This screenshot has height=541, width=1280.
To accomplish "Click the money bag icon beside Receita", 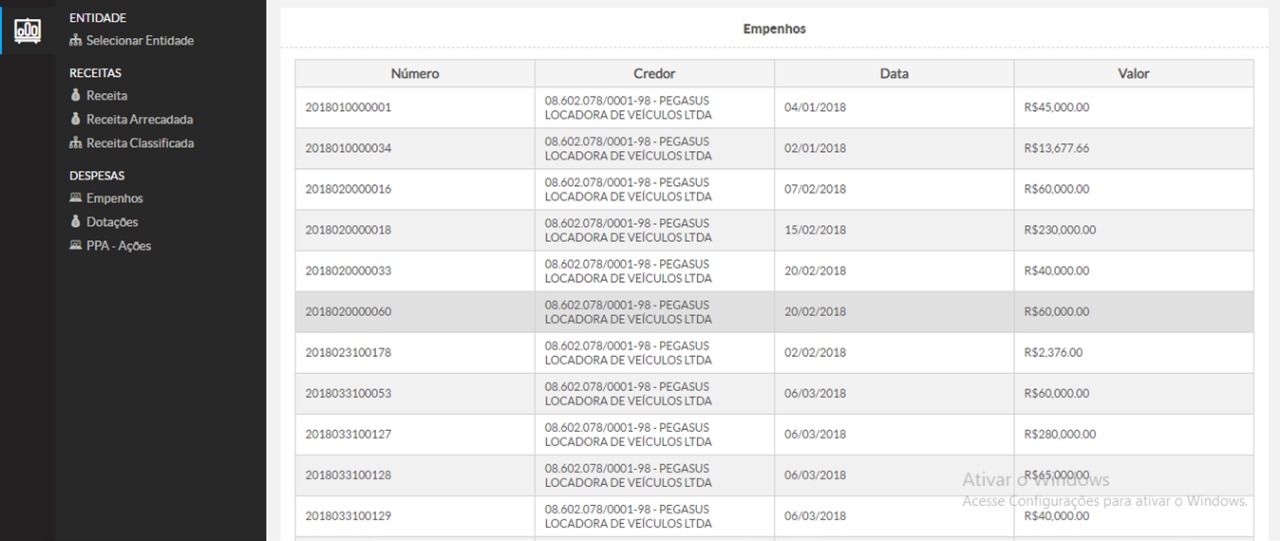I will (x=75, y=96).
